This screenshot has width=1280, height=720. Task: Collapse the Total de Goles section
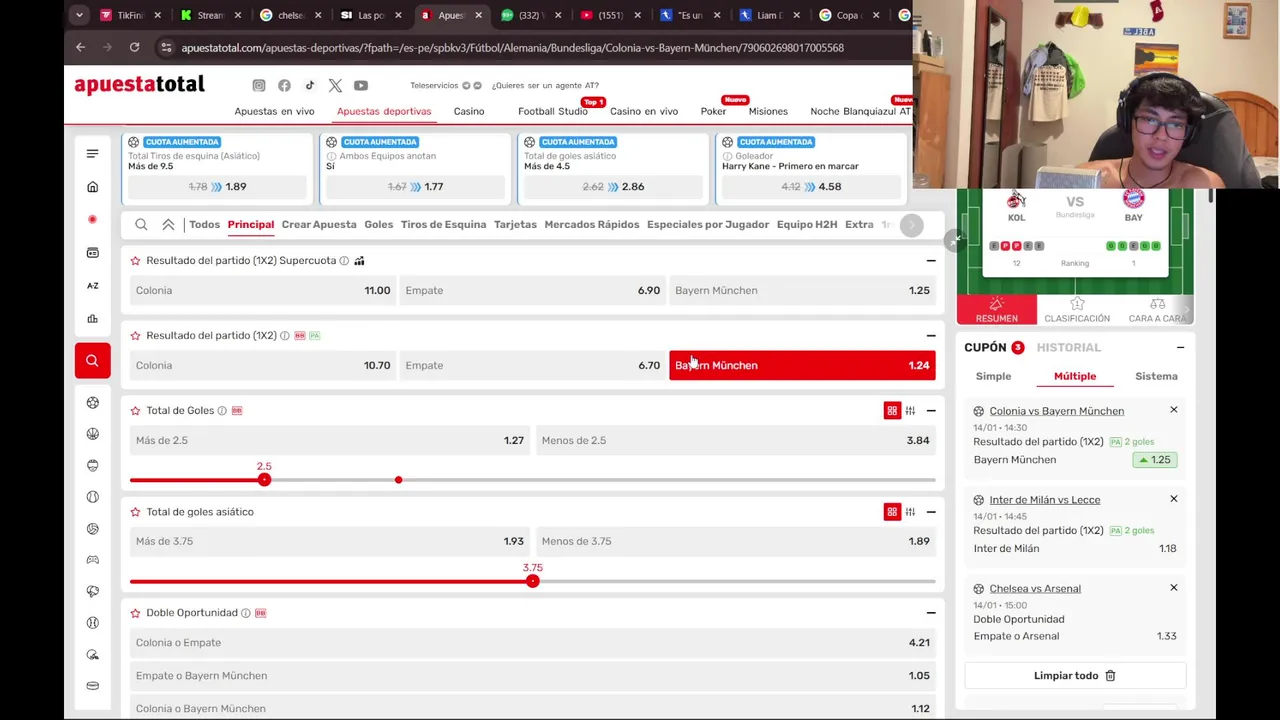pyautogui.click(x=931, y=411)
